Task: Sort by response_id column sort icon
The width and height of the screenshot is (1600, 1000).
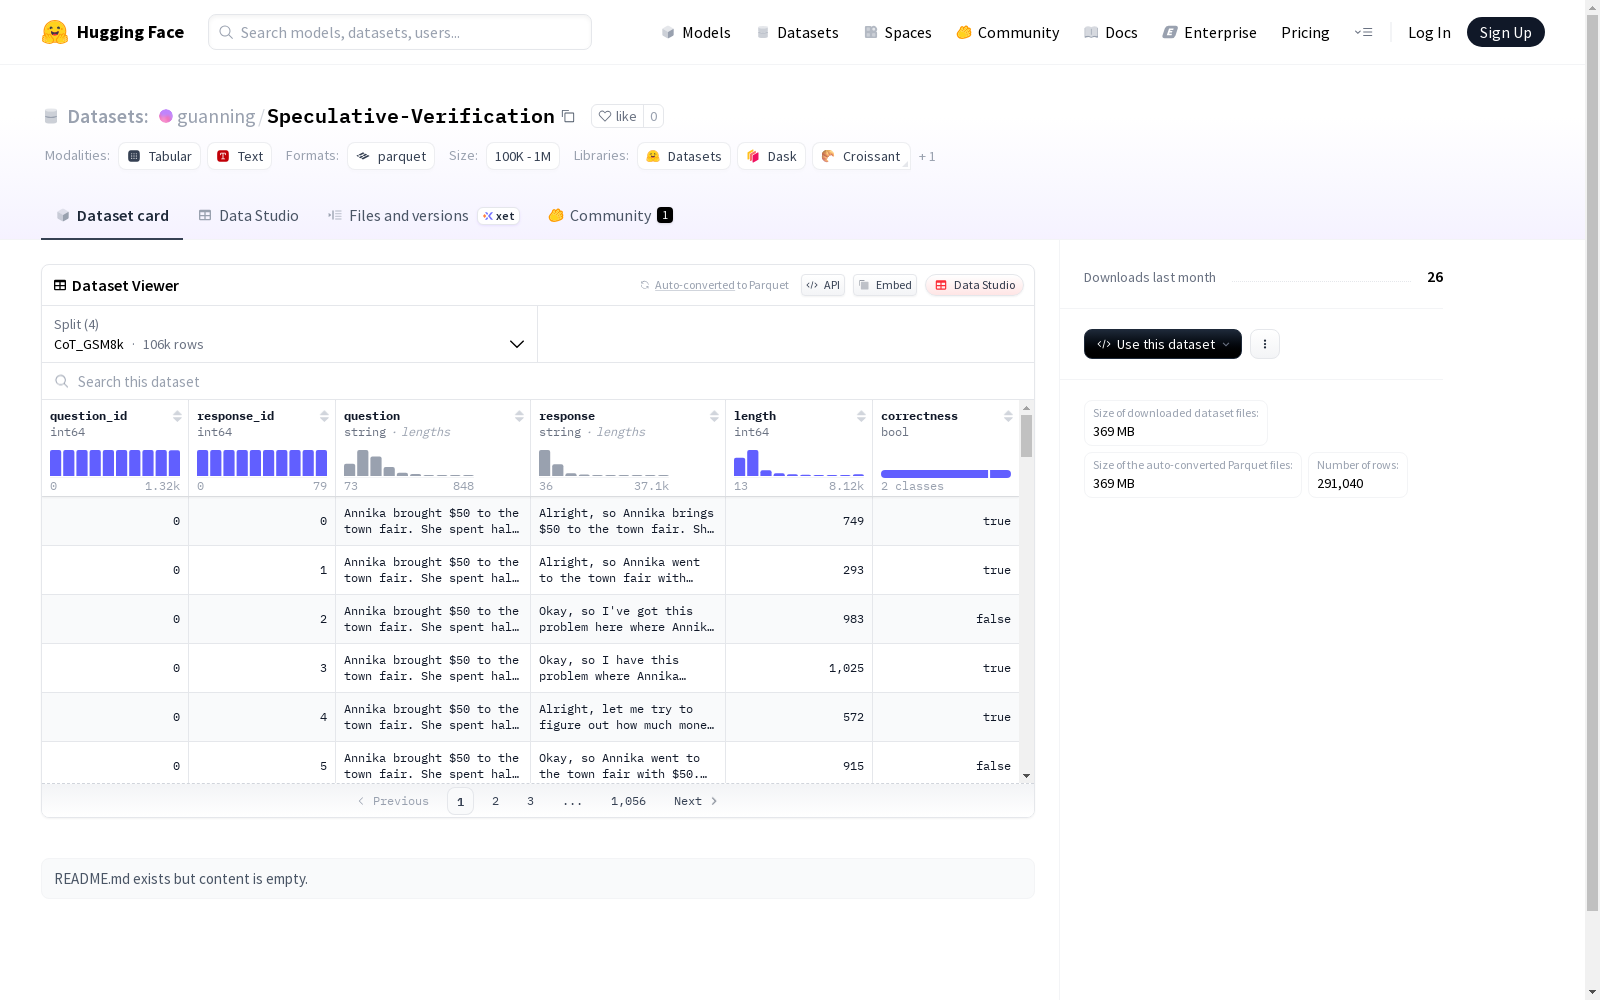Action: 324,416
